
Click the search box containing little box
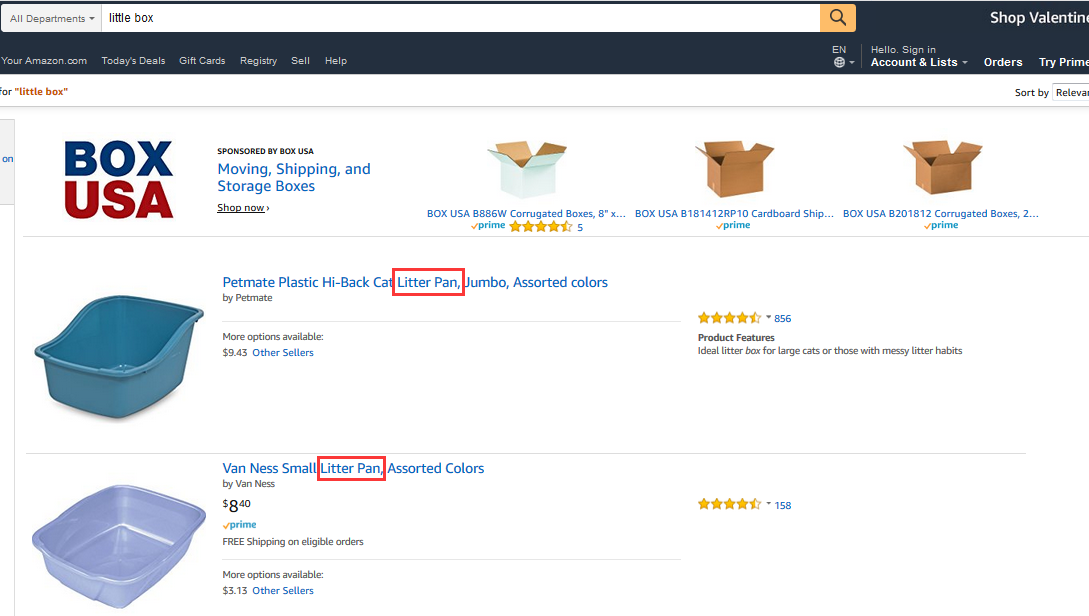click(x=460, y=18)
